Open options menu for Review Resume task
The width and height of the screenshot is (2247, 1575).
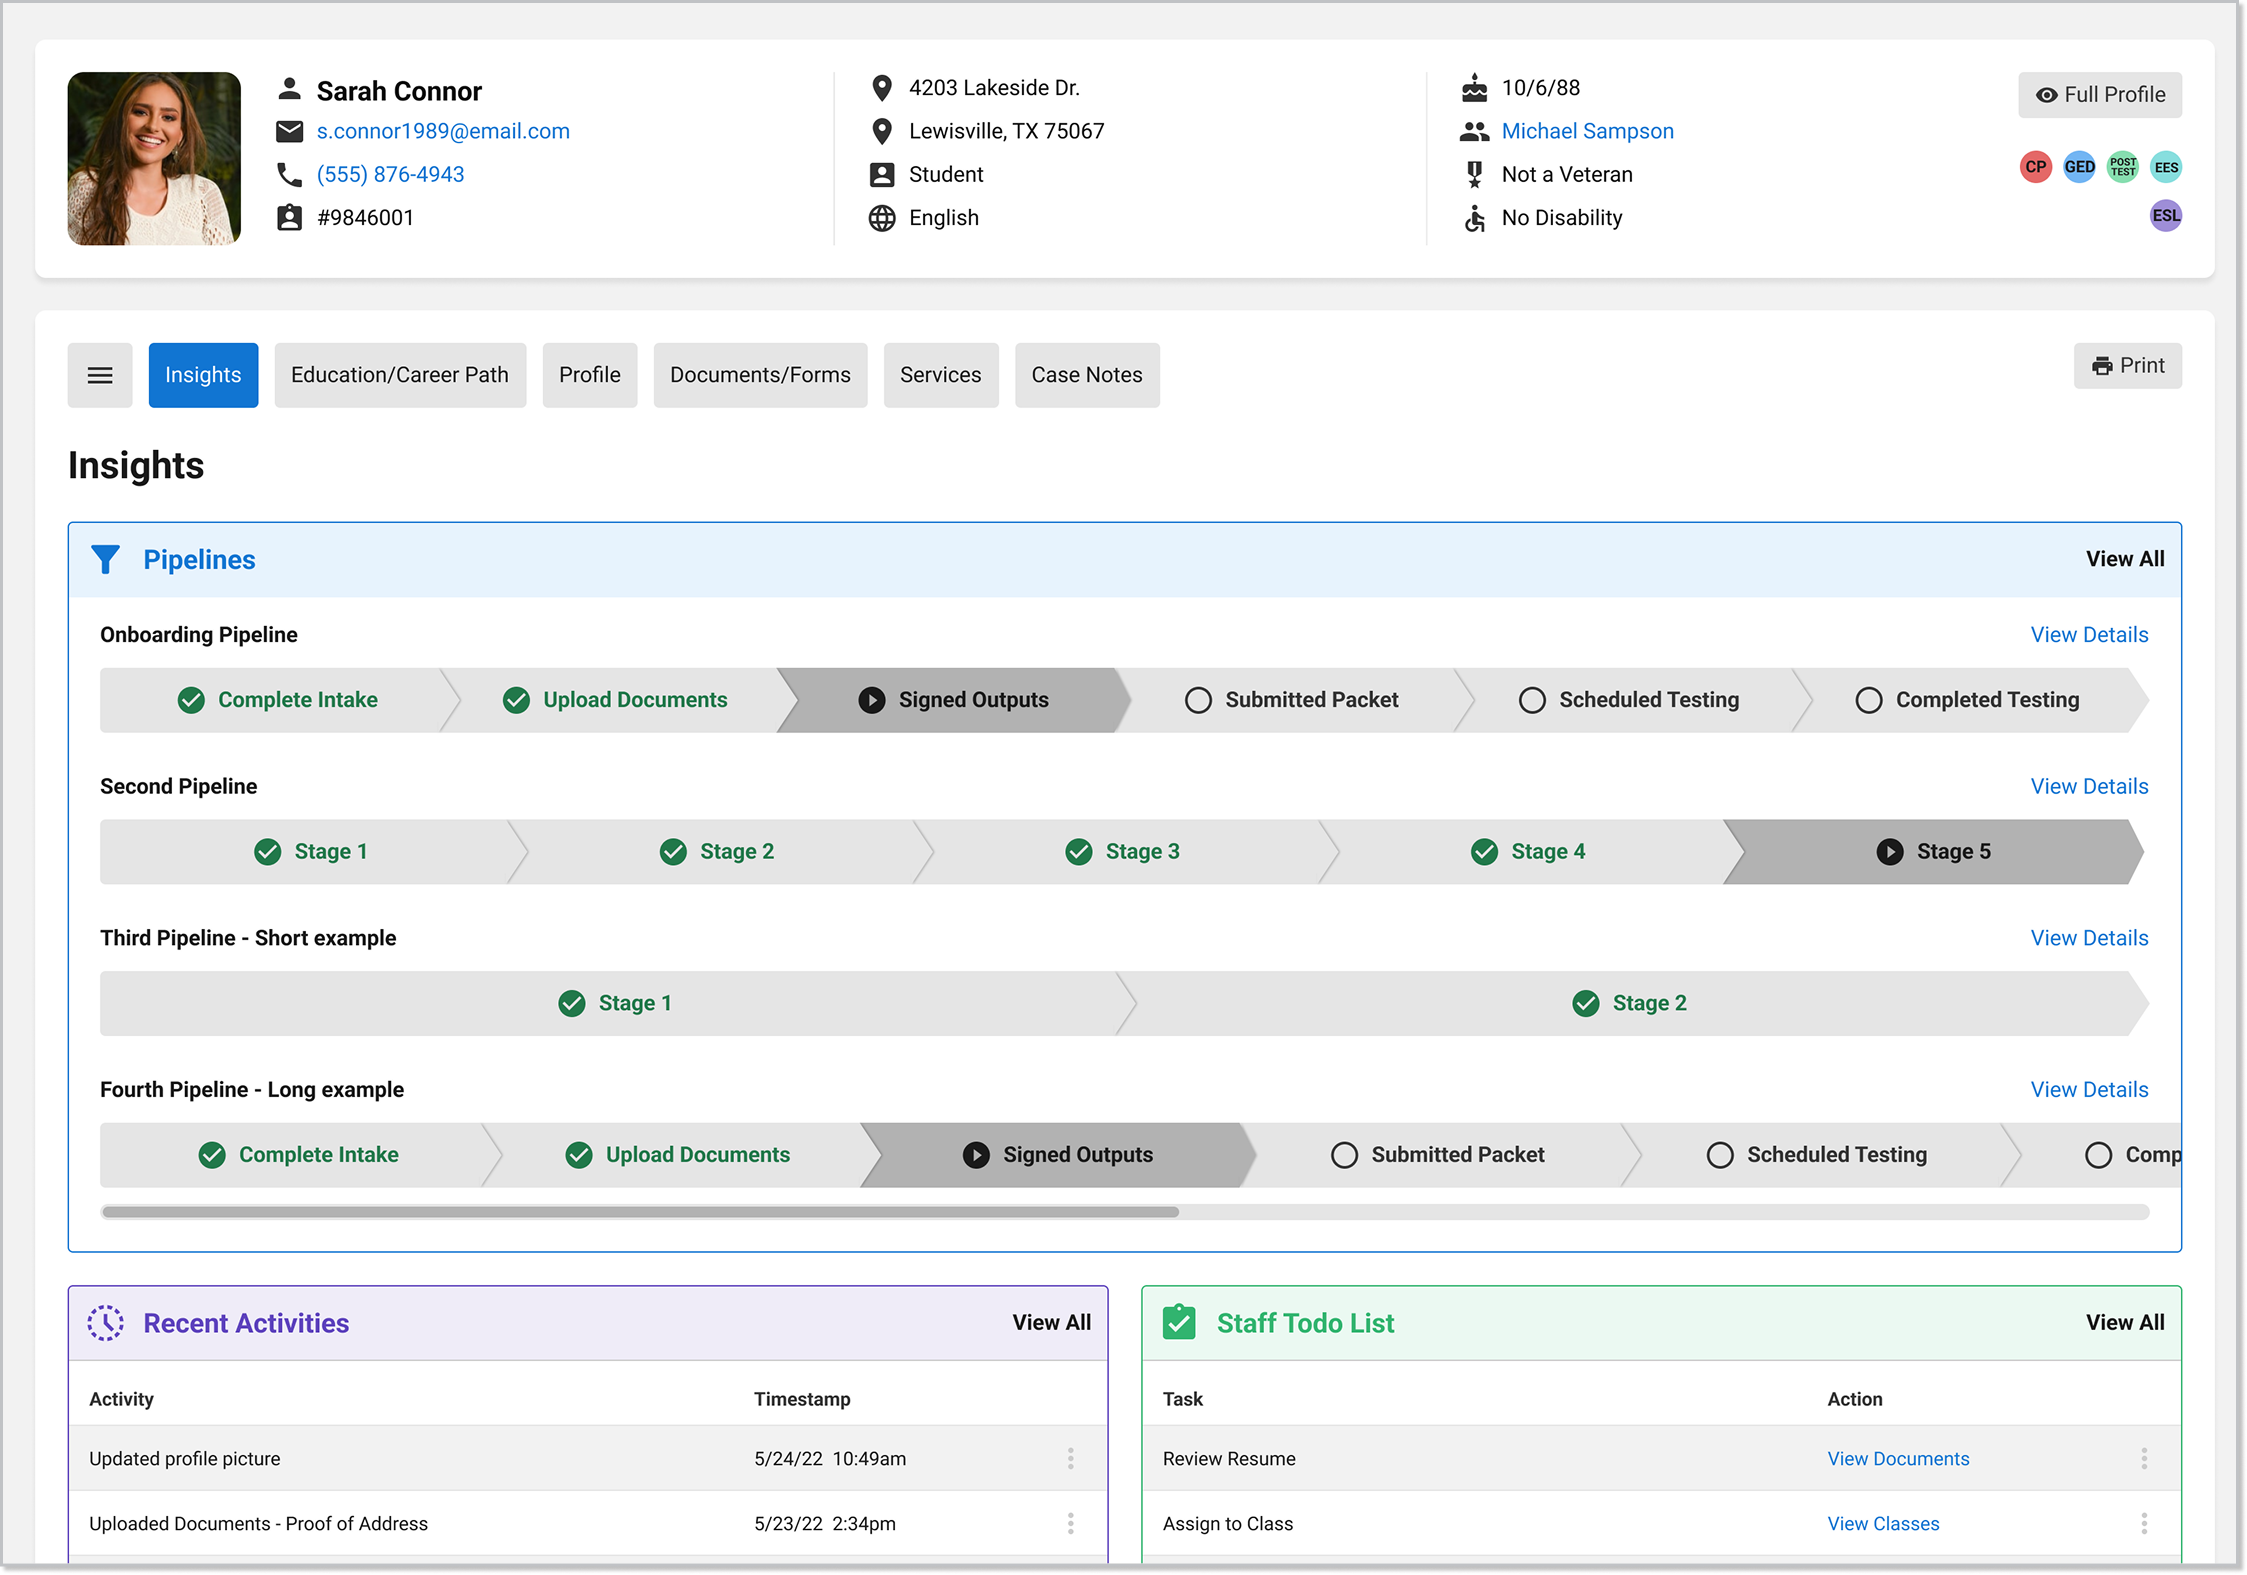[2144, 1458]
